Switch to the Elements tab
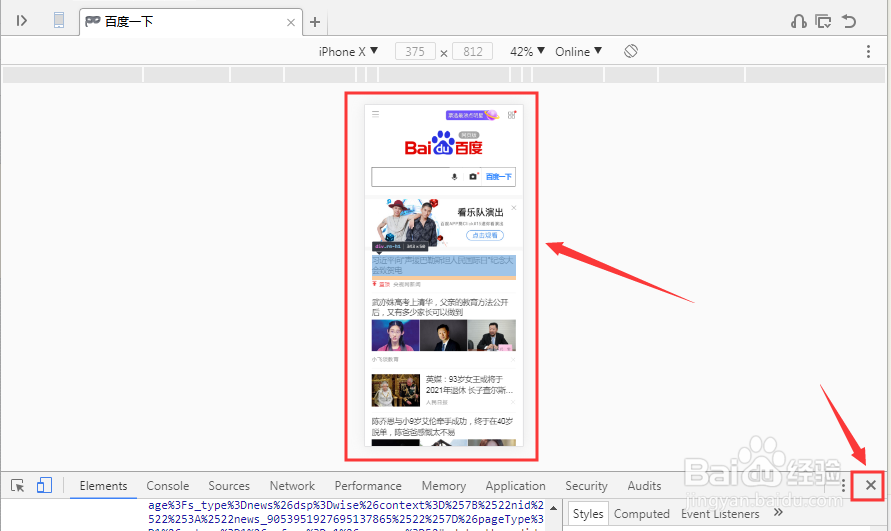The image size is (891, 531). point(103,486)
